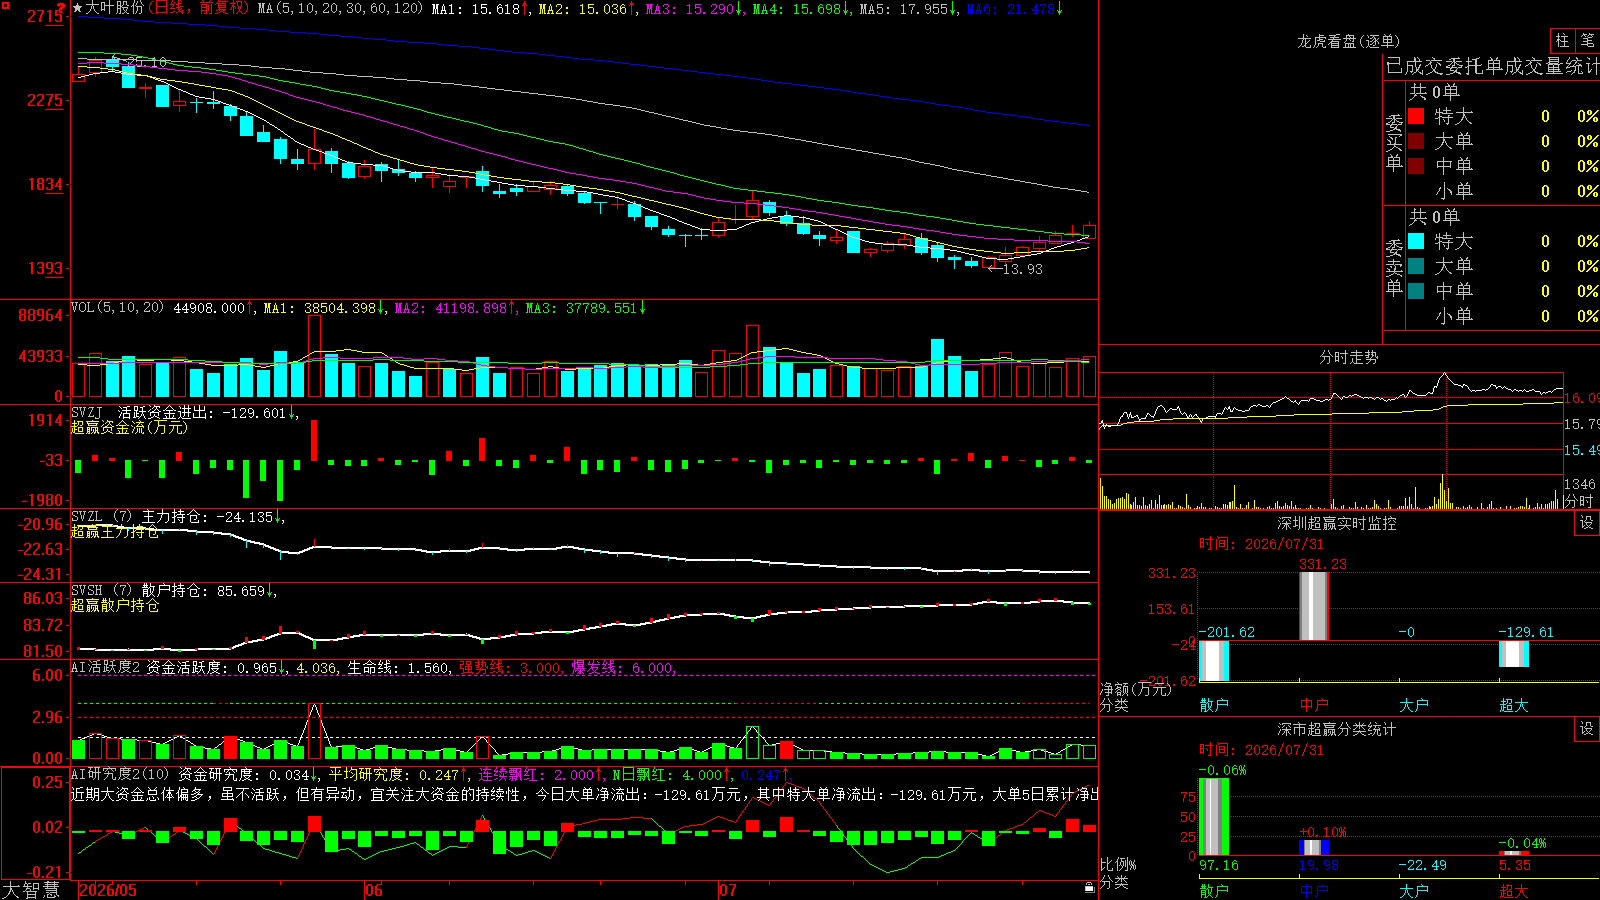Click the -129.61 超大 bar in 实时监控

point(1514,654)
